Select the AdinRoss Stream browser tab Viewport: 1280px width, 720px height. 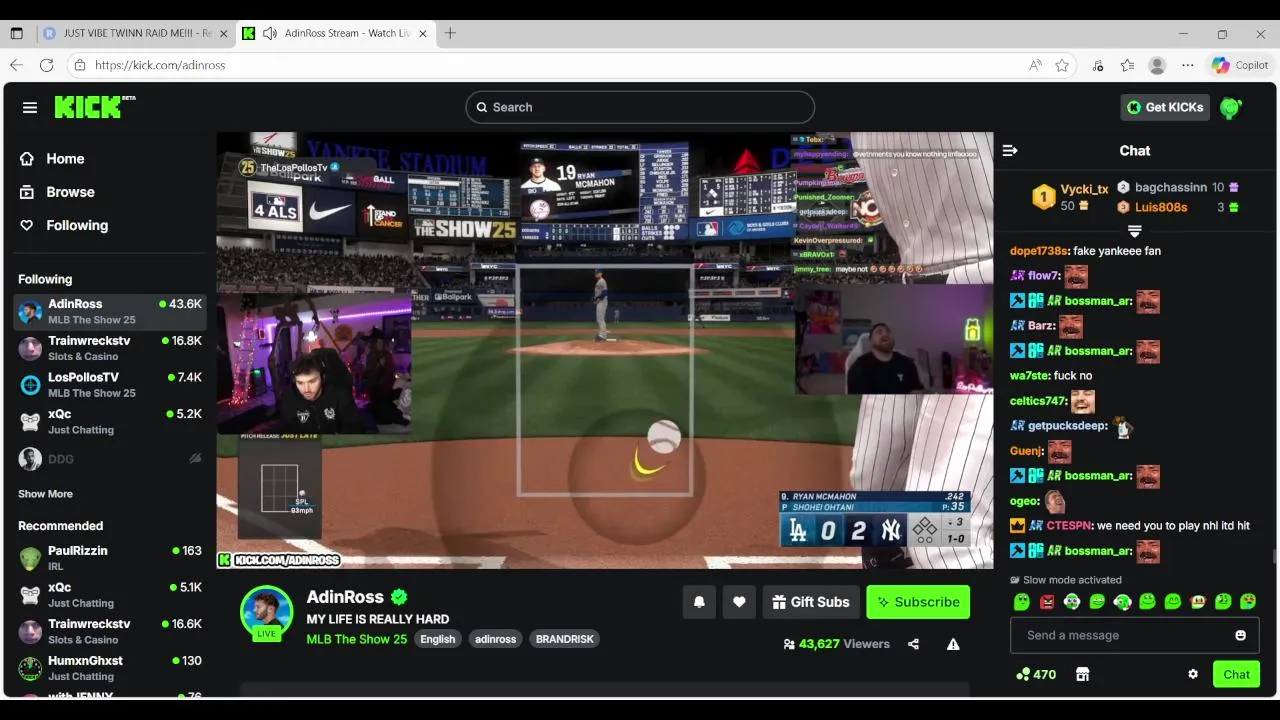(335, 33)
